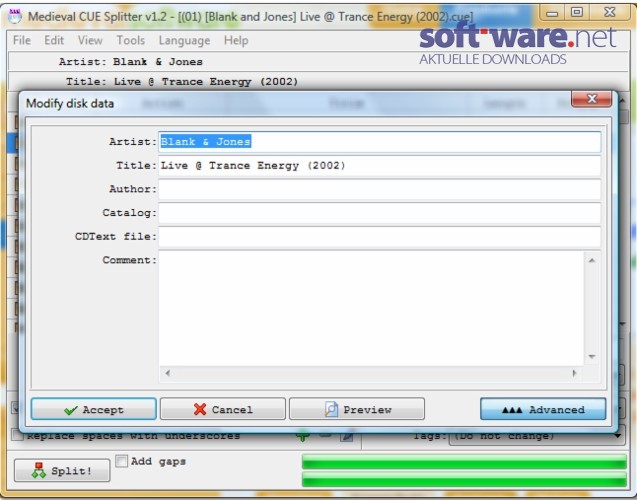
Task: Close the Modify disk data dialog
Action: pos(592,99)
